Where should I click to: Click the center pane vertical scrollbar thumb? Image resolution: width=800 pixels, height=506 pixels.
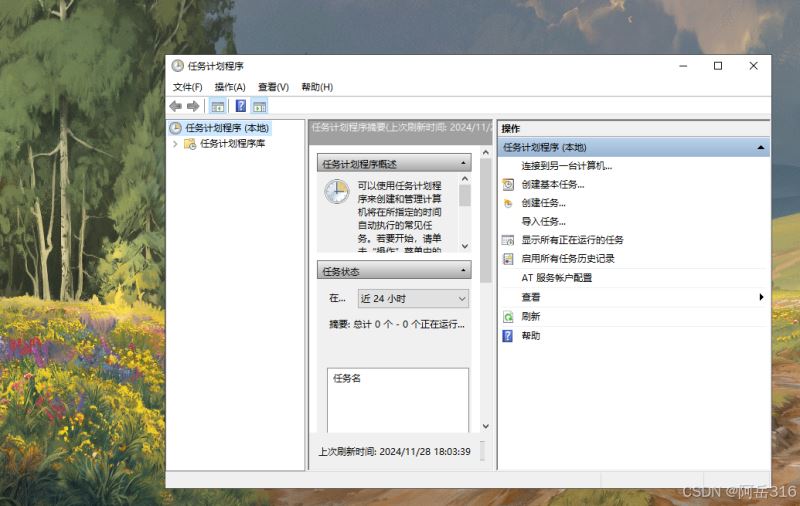pyautogui.click(x=486, y=220)
